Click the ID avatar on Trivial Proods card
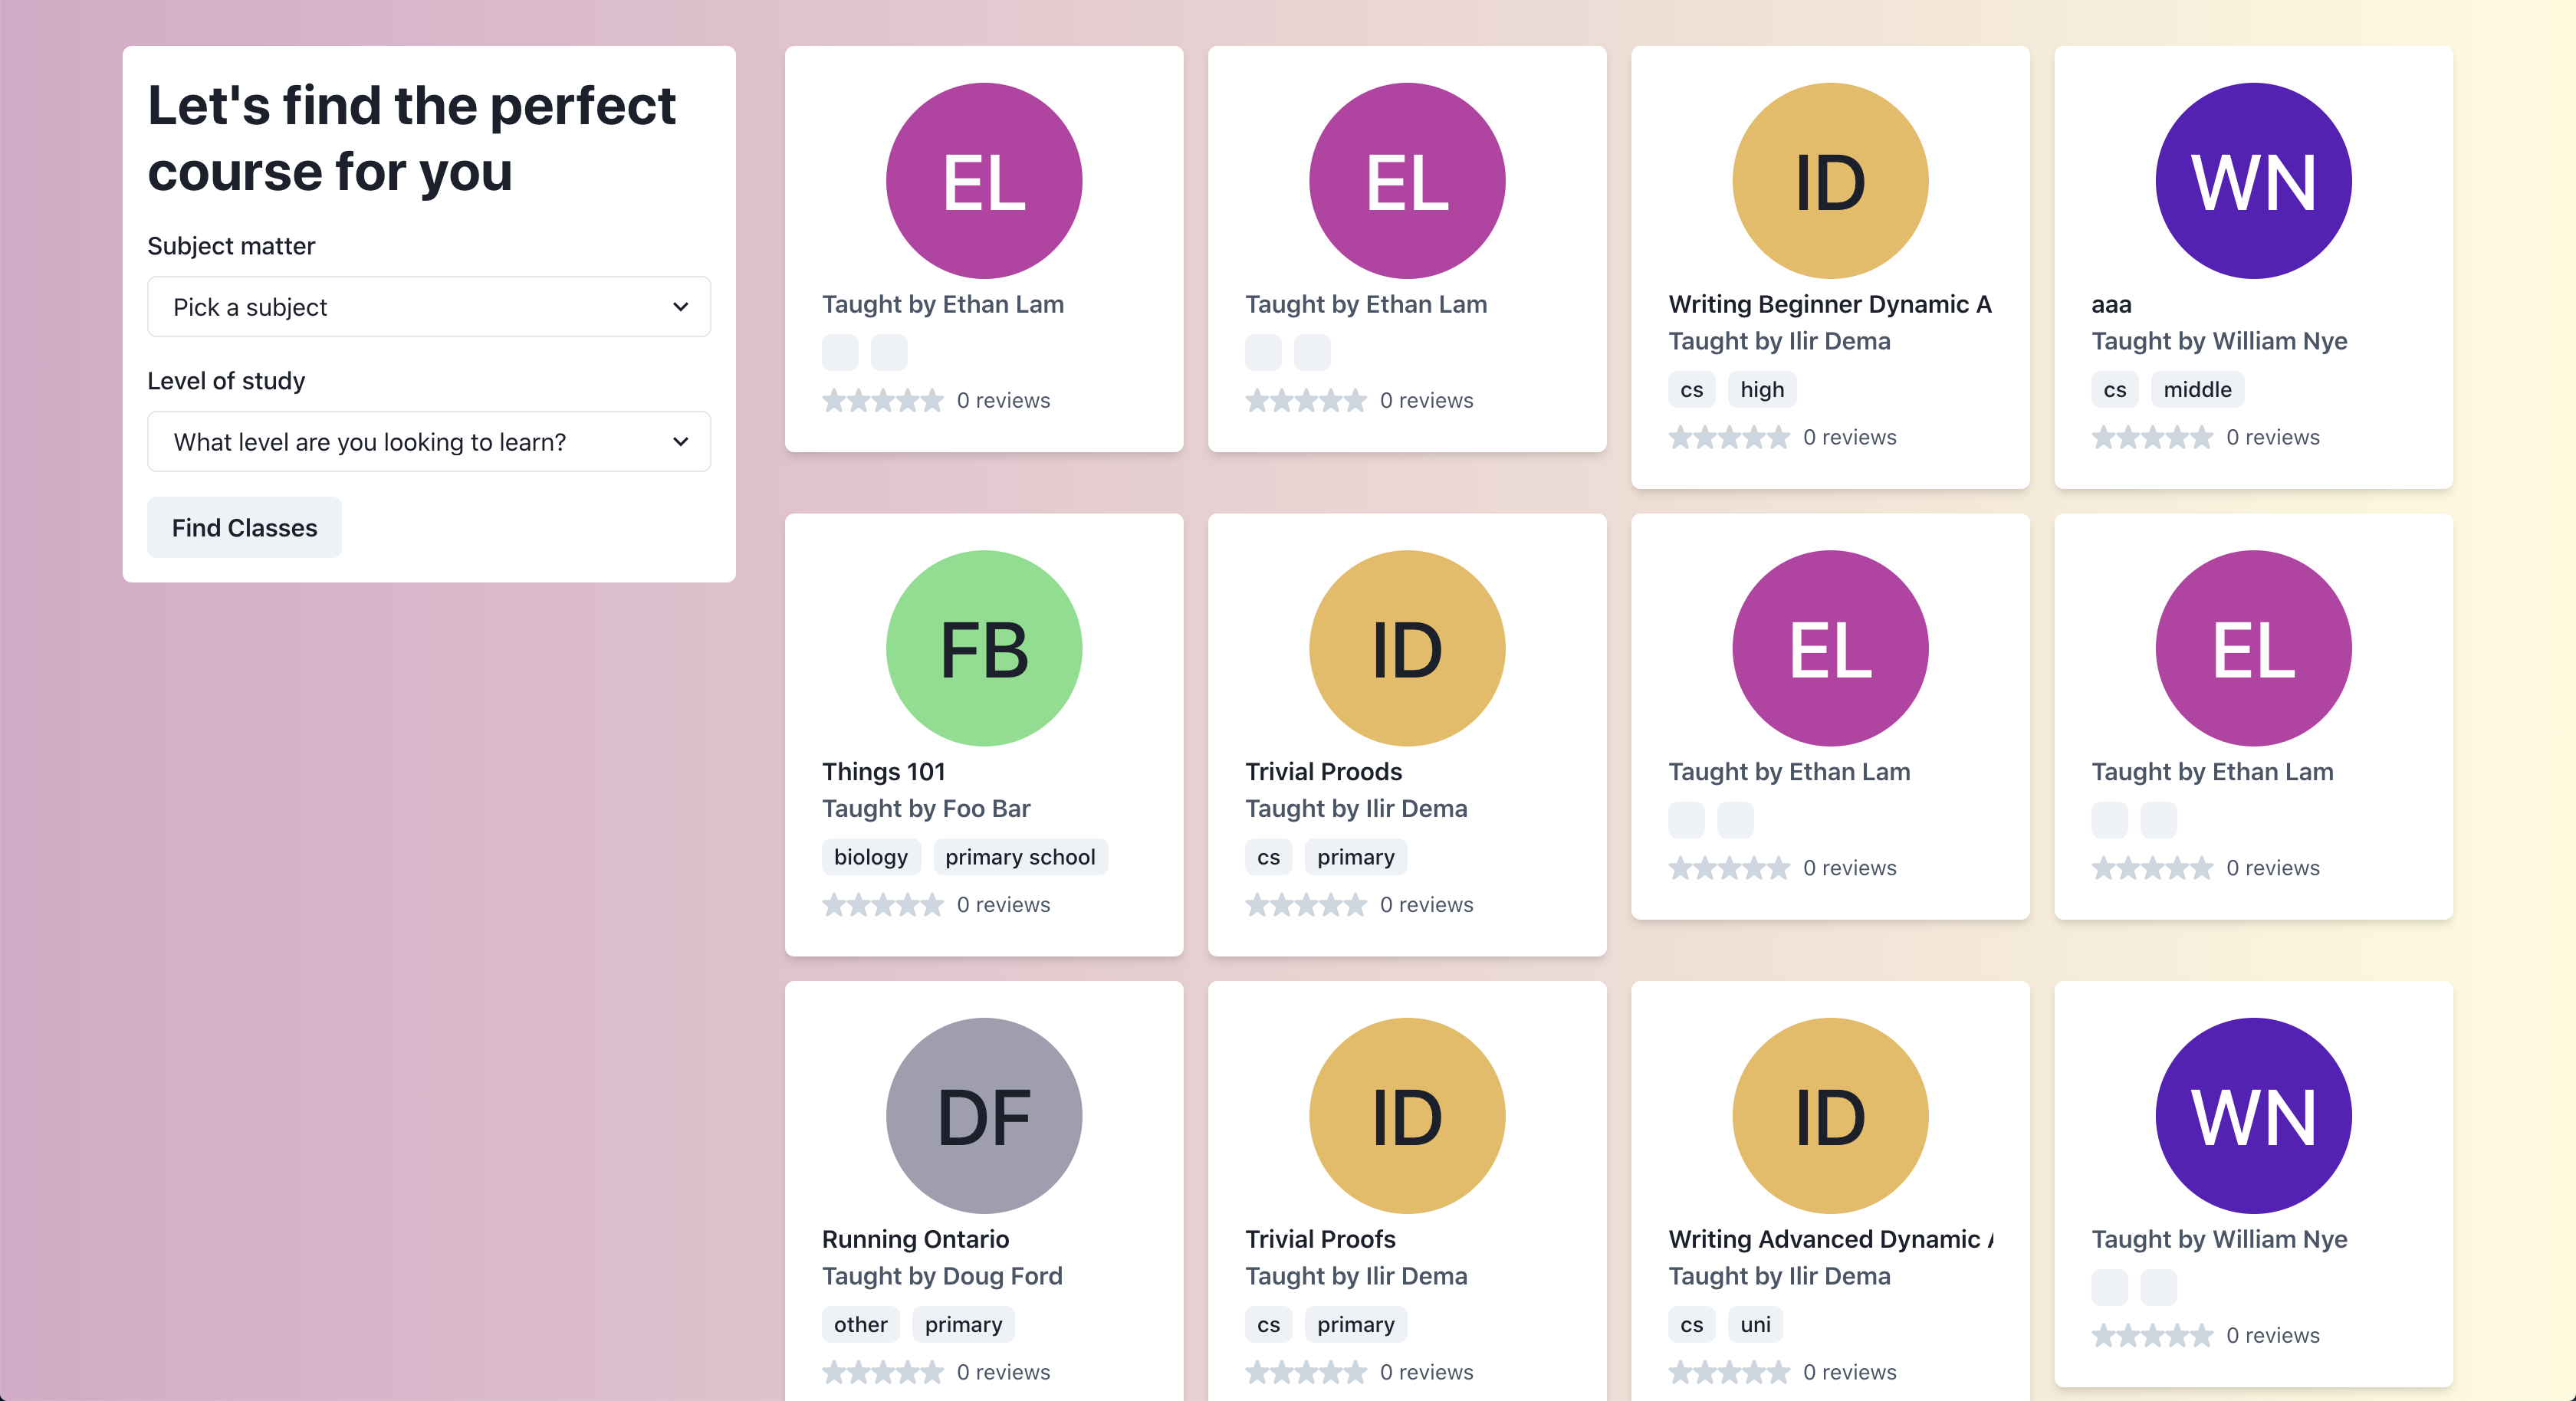 1406,648
